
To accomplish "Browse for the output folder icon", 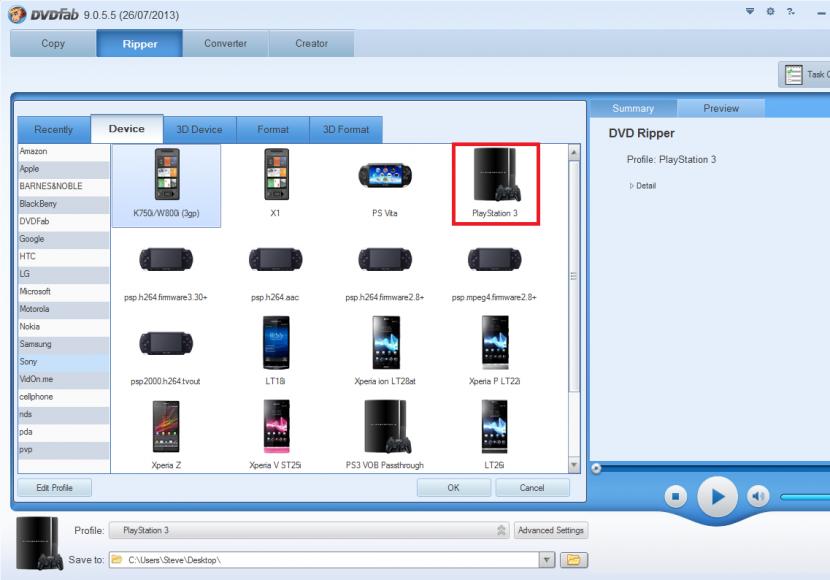I will (x=574, y=560).
